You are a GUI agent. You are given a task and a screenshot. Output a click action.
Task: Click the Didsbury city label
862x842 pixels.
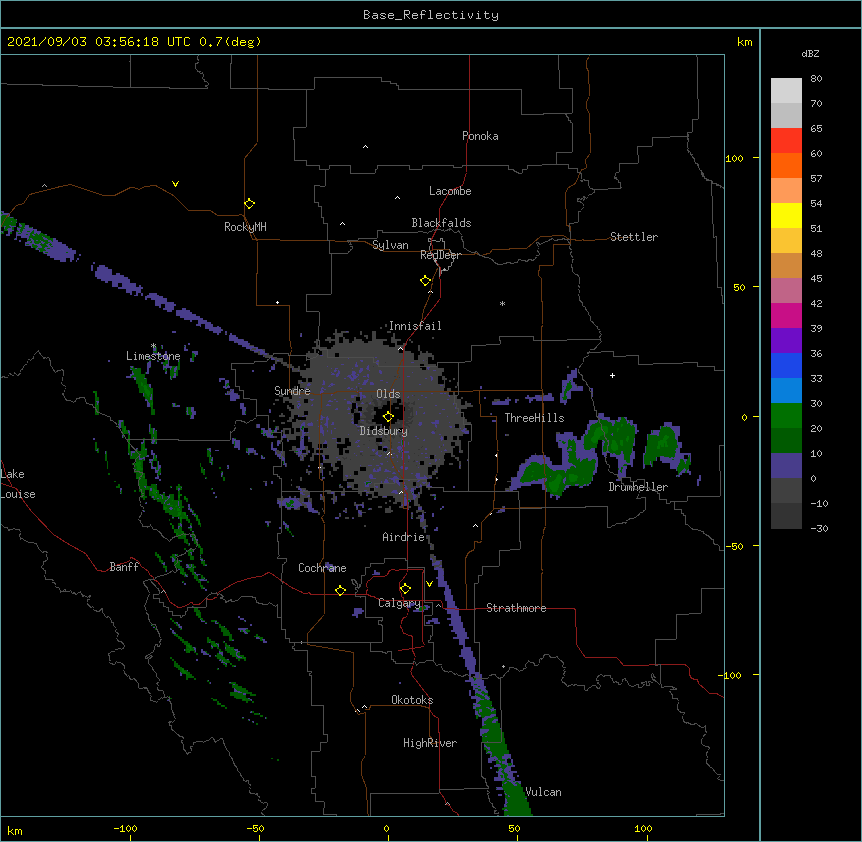384,431
